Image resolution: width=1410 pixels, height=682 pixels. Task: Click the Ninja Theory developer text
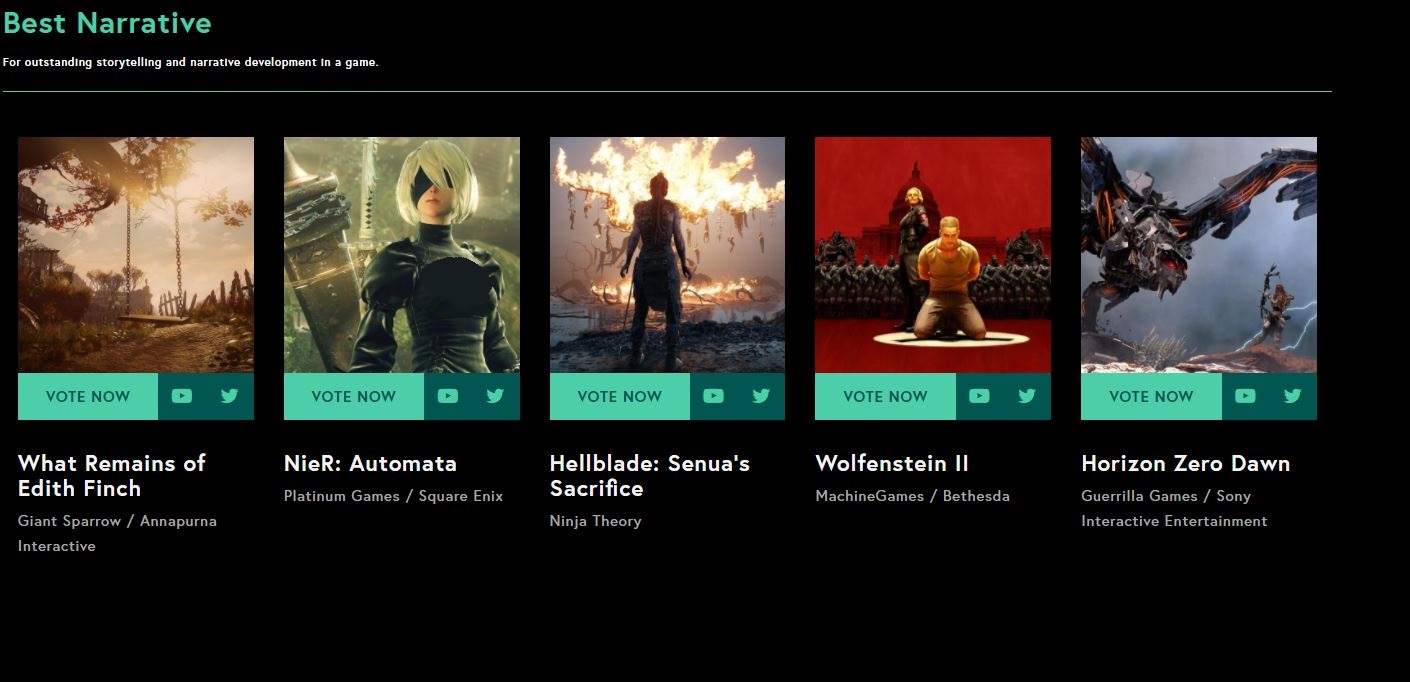595,521
